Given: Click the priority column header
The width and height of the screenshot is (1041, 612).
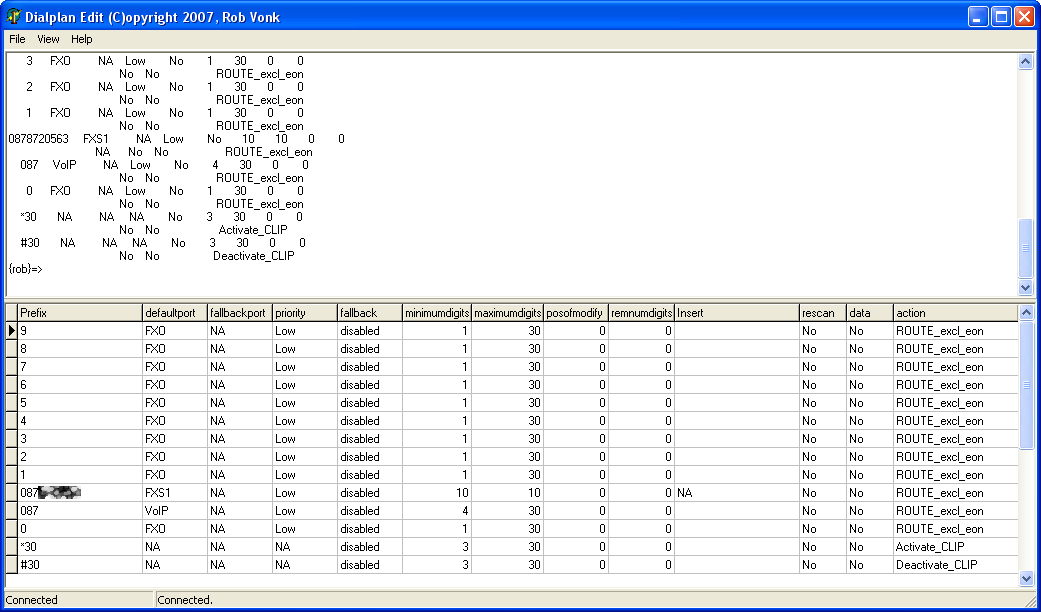Looking at the screenshot, I should (305, 313).
